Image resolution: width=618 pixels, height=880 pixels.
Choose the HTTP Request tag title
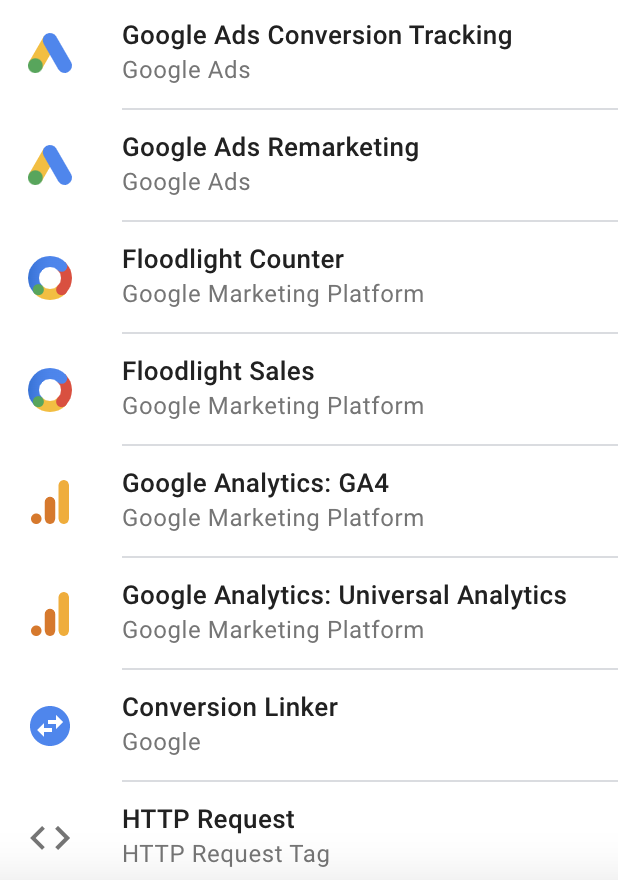coord(208,819)
